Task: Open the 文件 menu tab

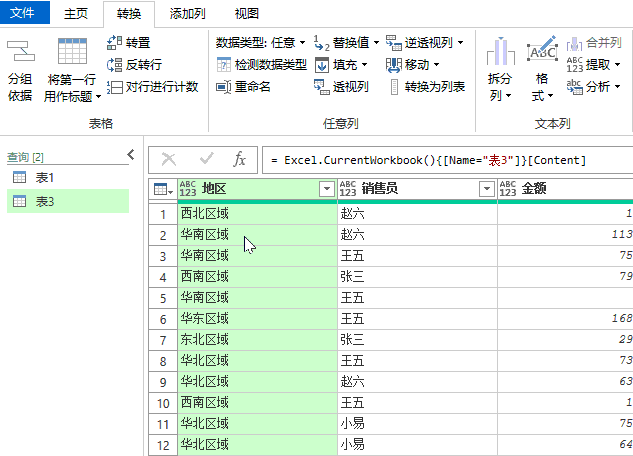Action: click(x=25, y=13)
